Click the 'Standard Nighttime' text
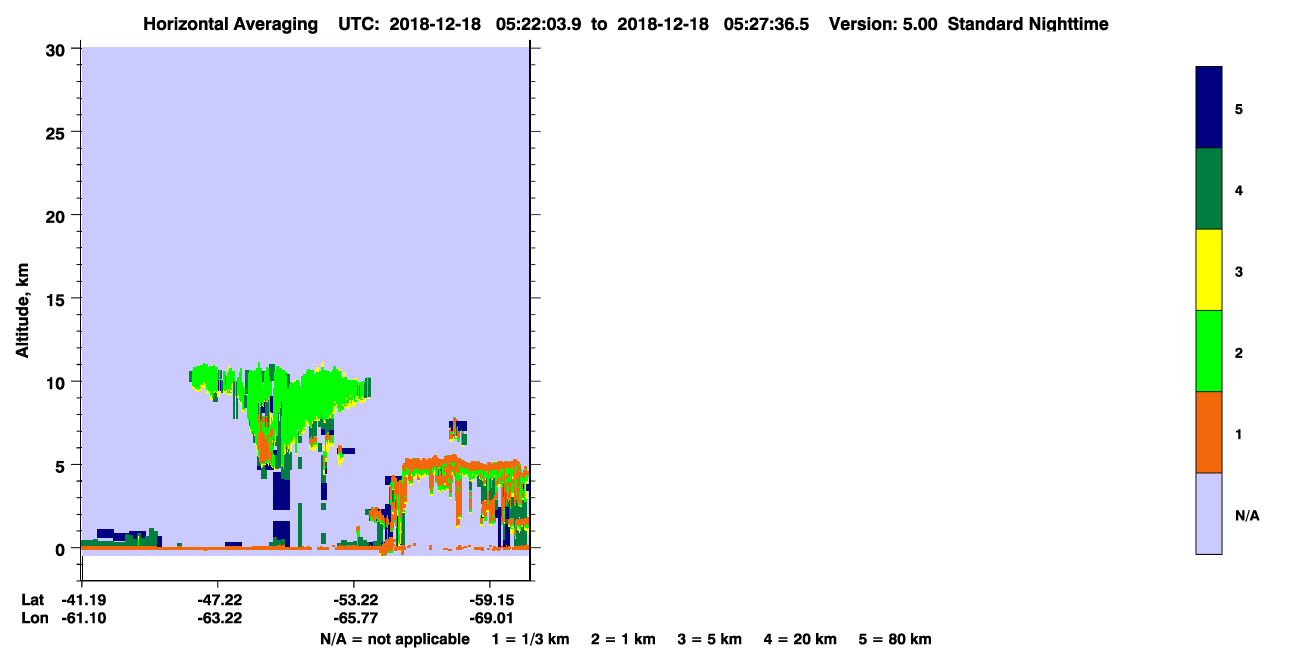 [x=1028, y=24]
